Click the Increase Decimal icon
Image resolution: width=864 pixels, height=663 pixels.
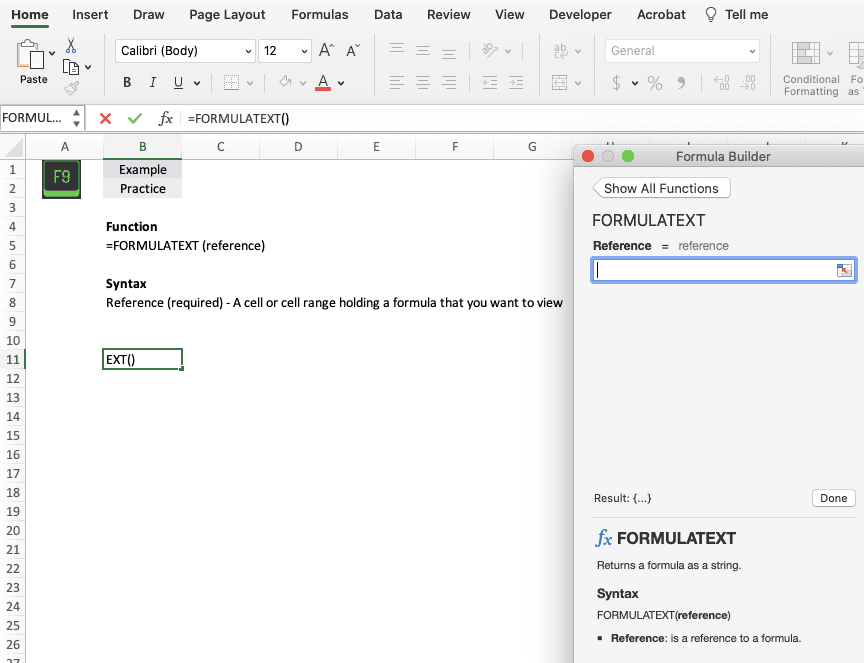point(722,83)
